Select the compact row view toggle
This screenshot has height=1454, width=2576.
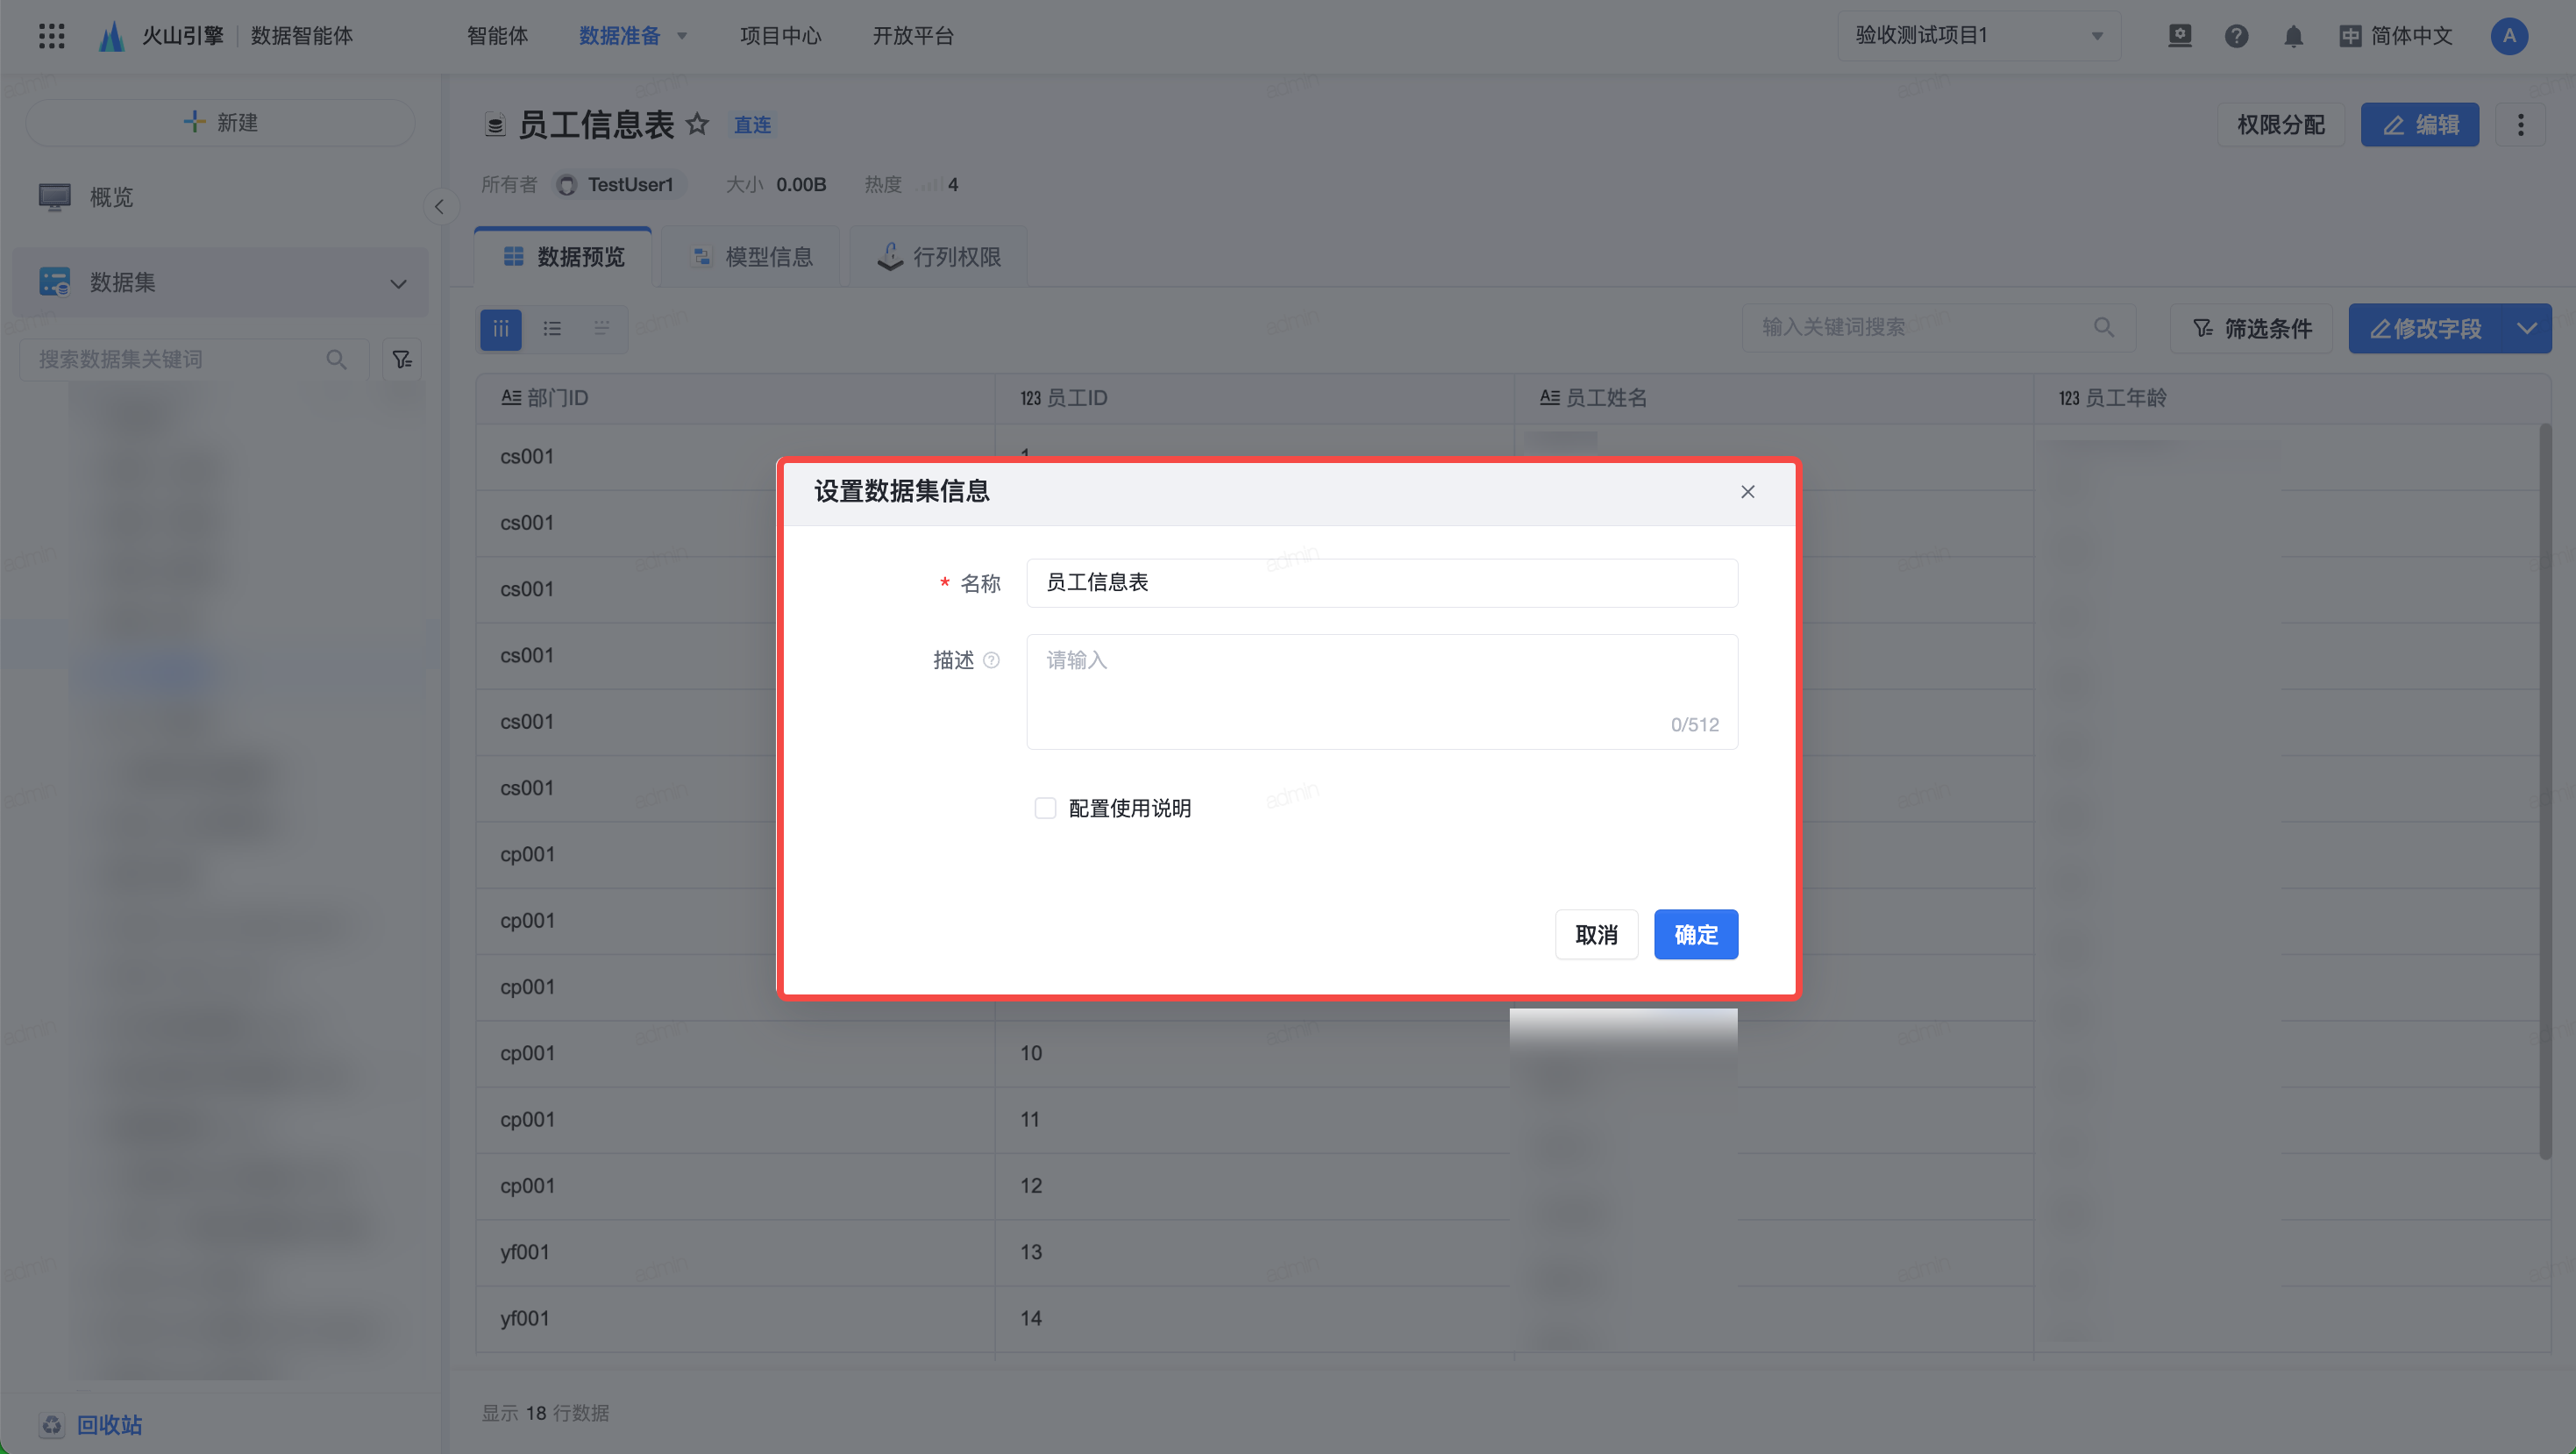click(601, 328)
